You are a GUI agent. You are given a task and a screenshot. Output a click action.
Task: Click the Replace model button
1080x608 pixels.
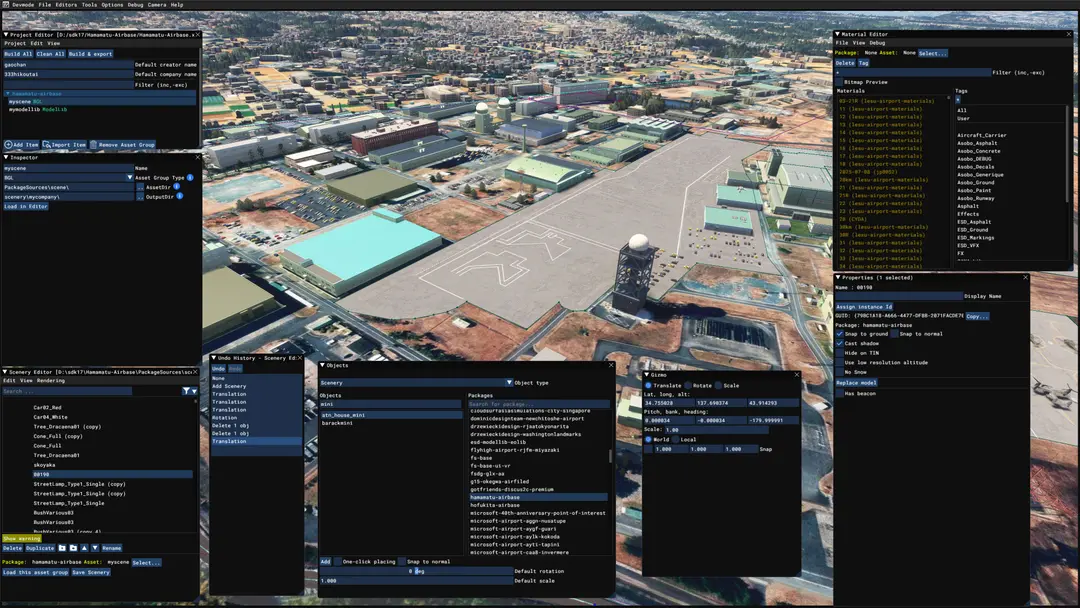(856, 383)
